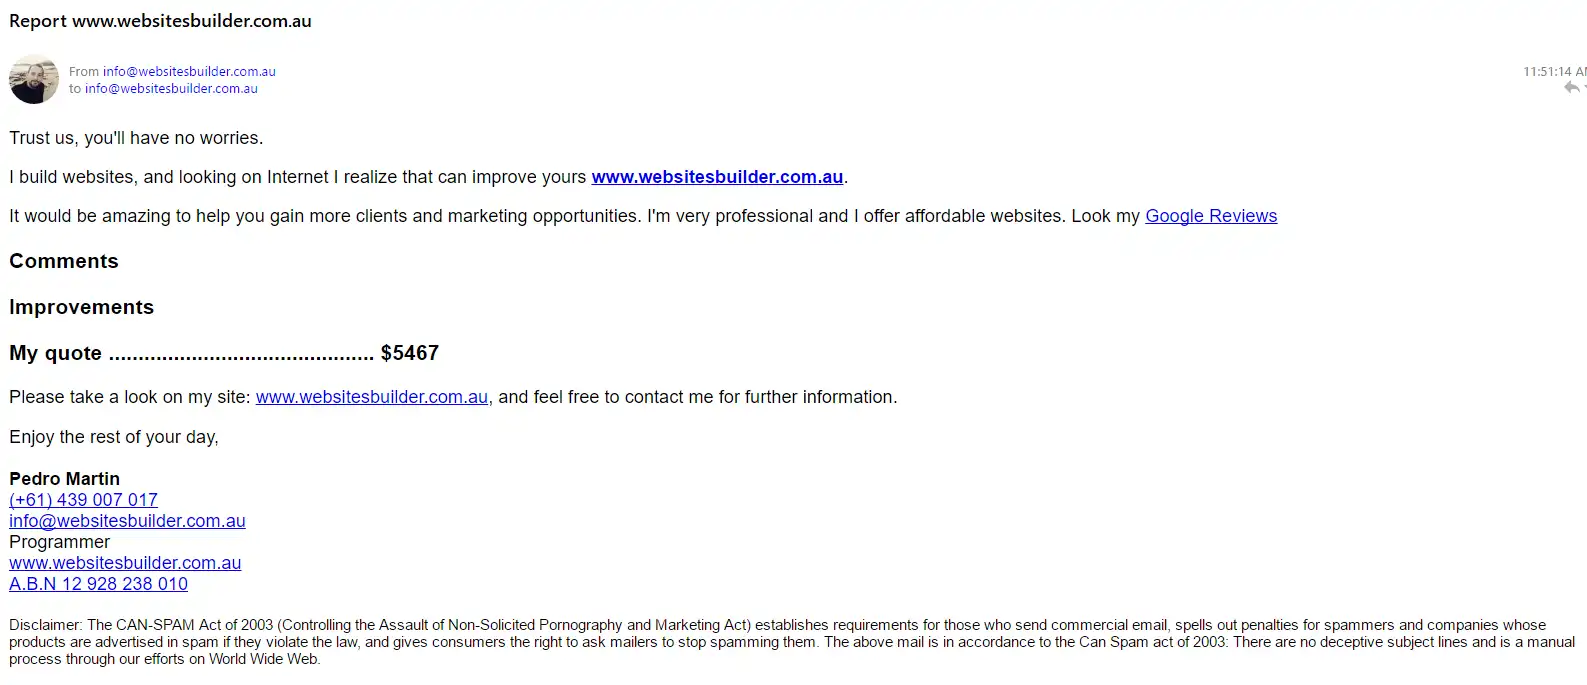Screen dimensions: 1587x685
Task: Click the 'to' recipient email address
Action: pyautogui.click(x=171, y=88)
